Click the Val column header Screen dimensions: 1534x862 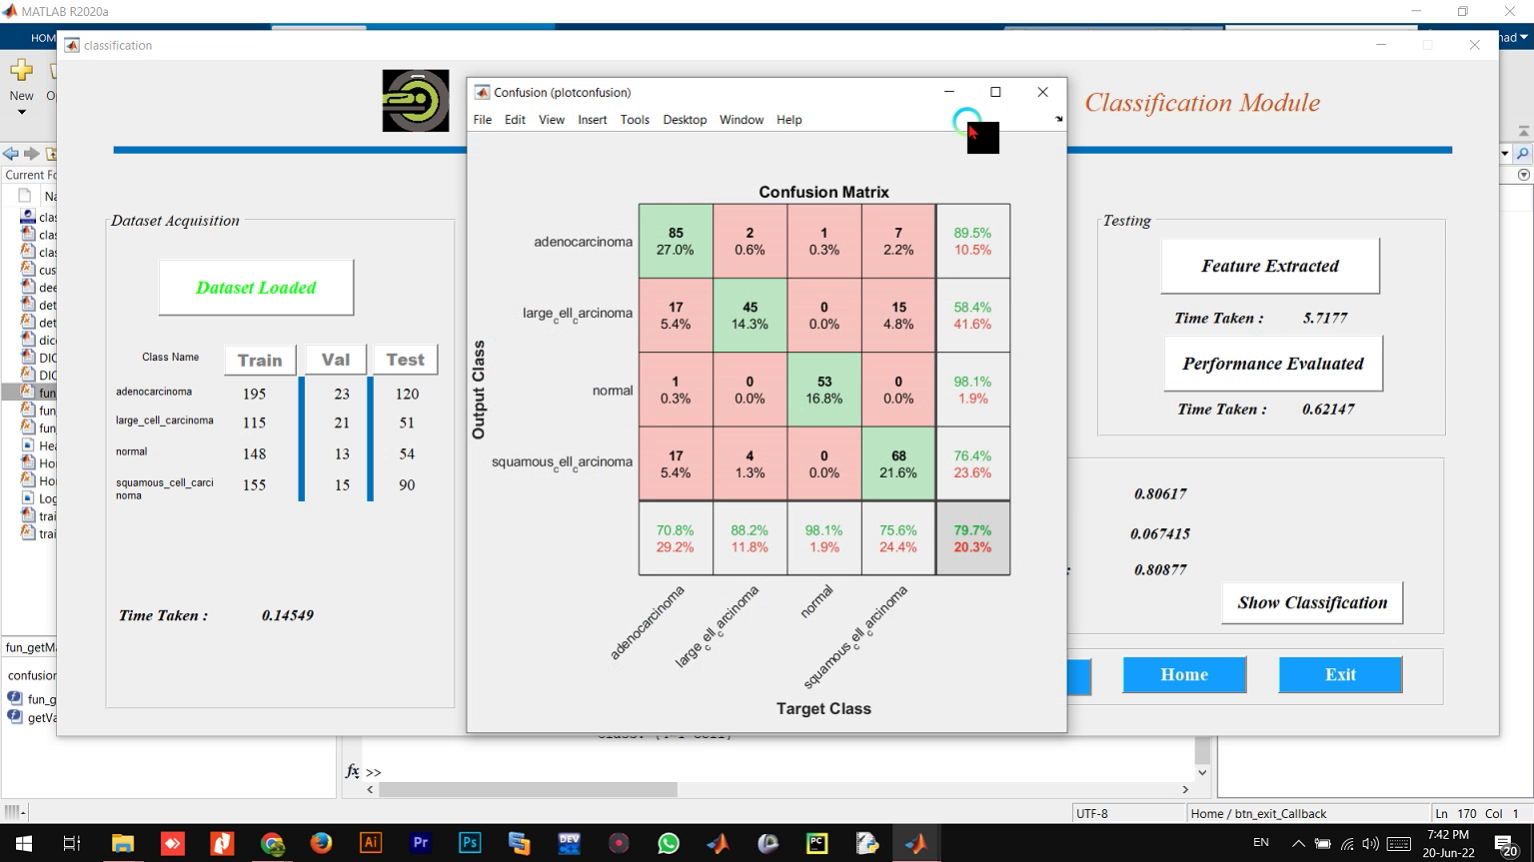pos(335,360)
